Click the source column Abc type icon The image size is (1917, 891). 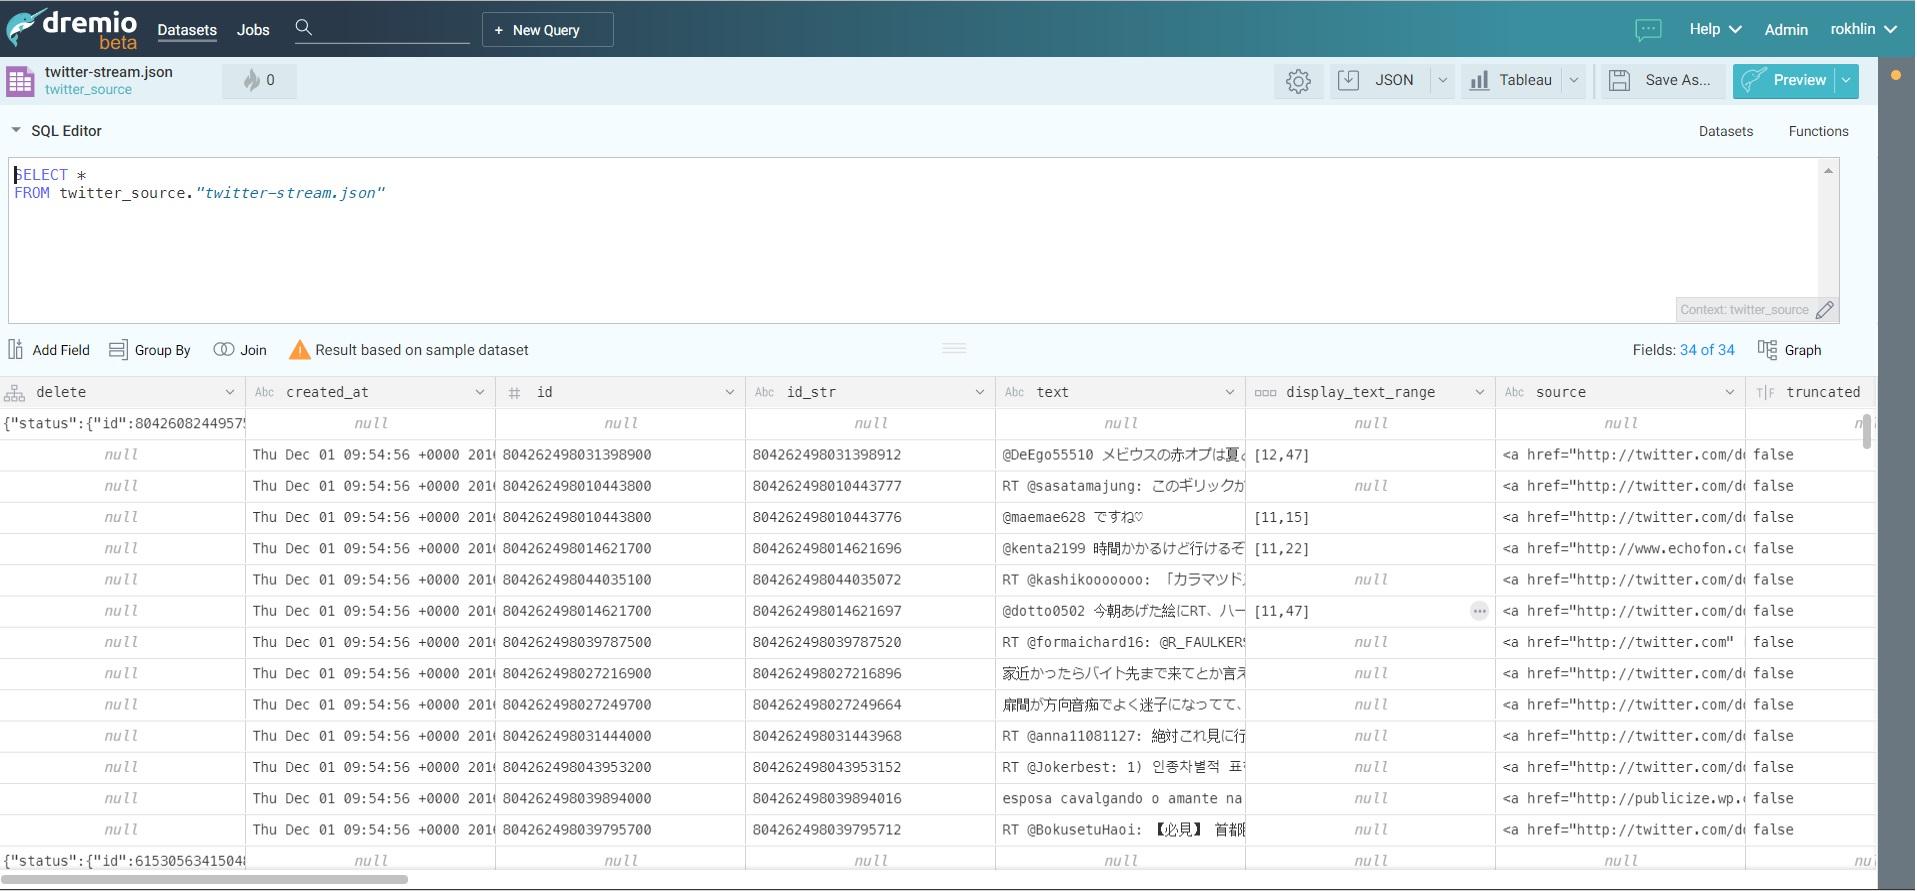point(1514,392)
